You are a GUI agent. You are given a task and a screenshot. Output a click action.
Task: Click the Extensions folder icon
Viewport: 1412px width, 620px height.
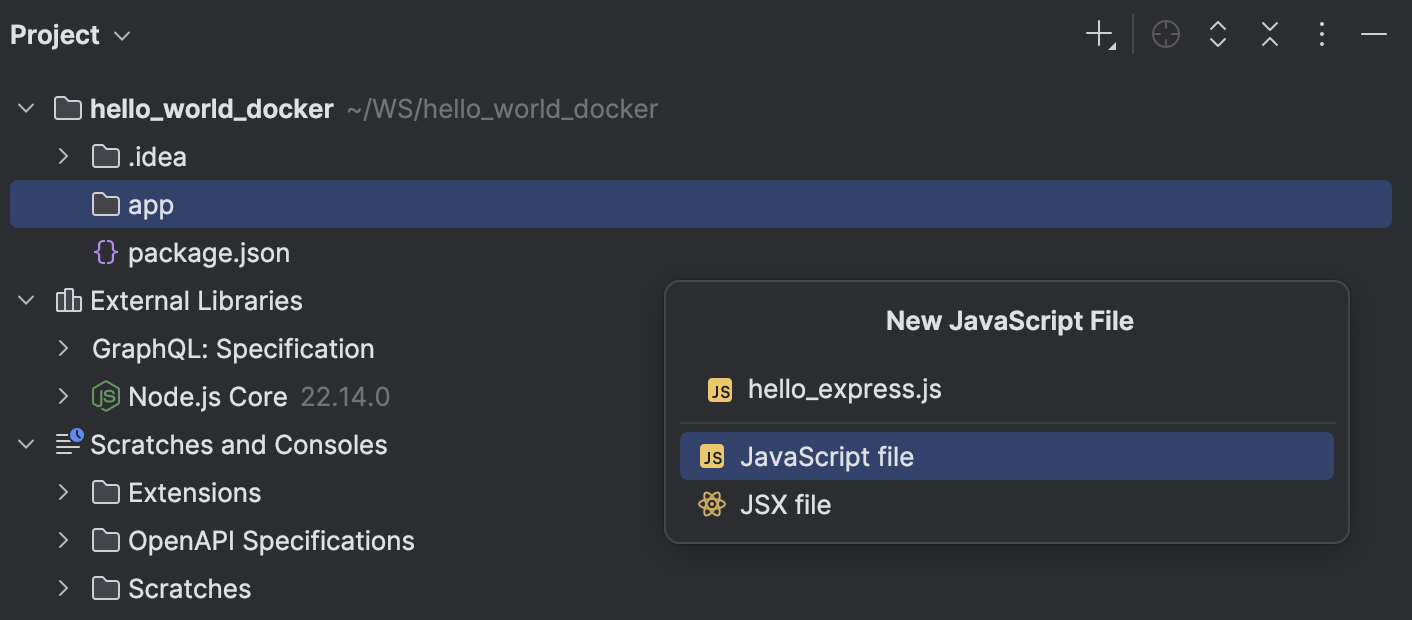[x=106, y=493]
